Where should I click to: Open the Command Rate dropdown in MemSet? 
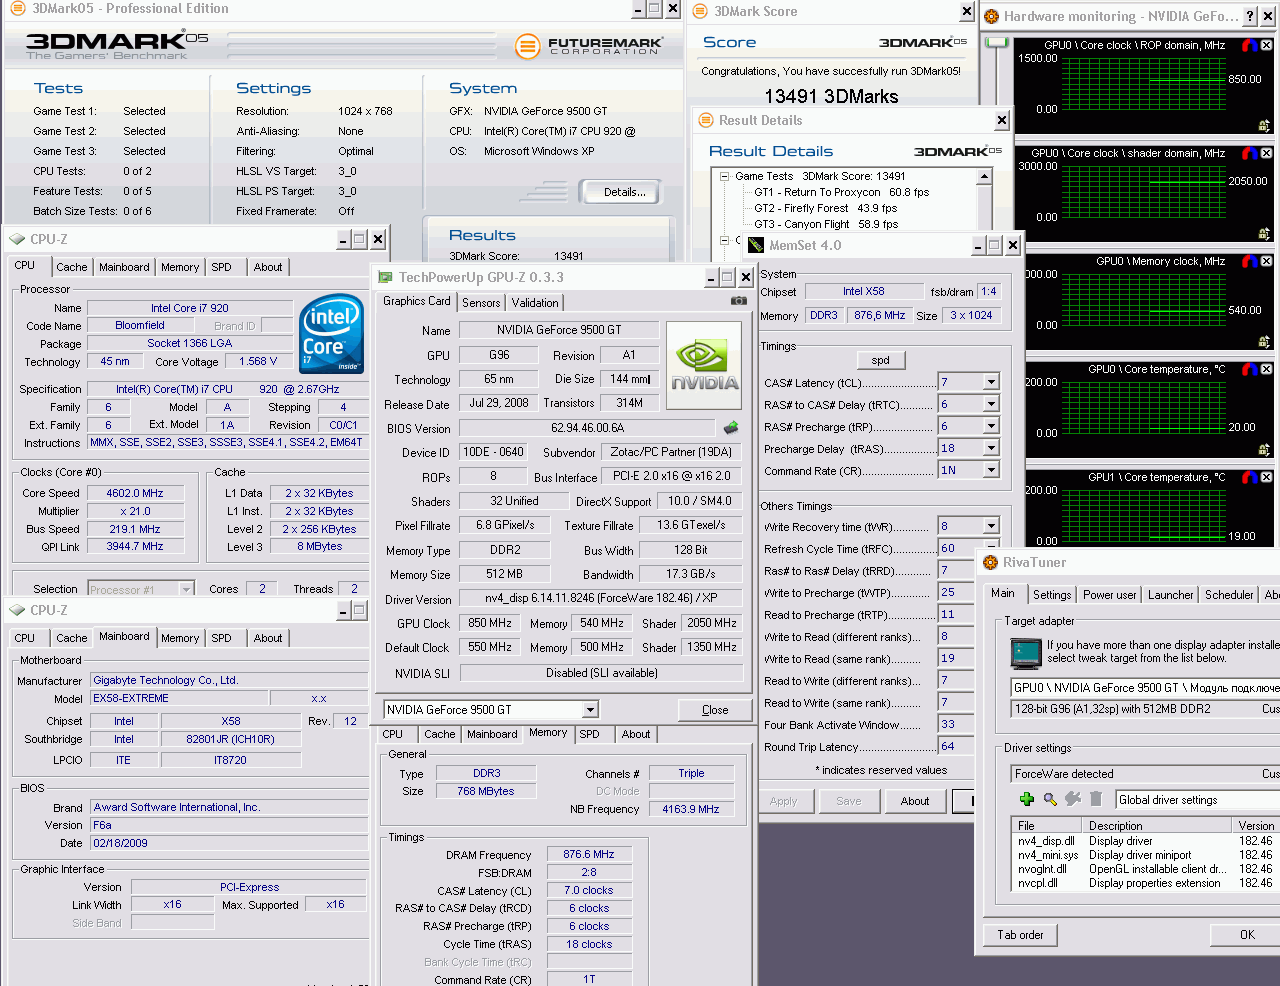click(x=991, y=470)
